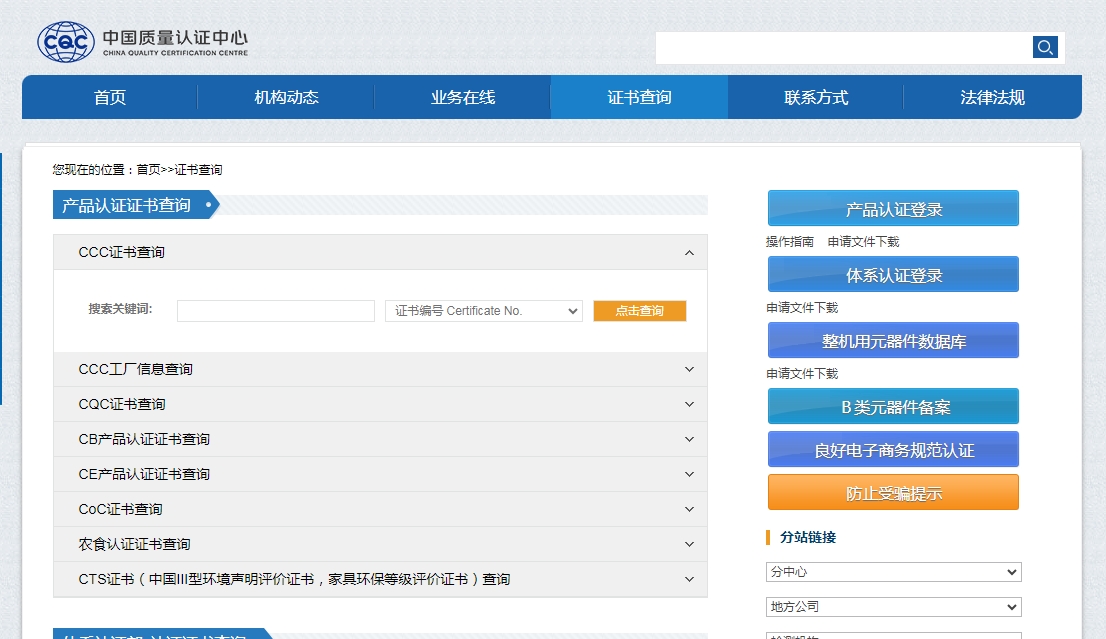Expand the CQC证书查询 section

click(x=688, y=404)
